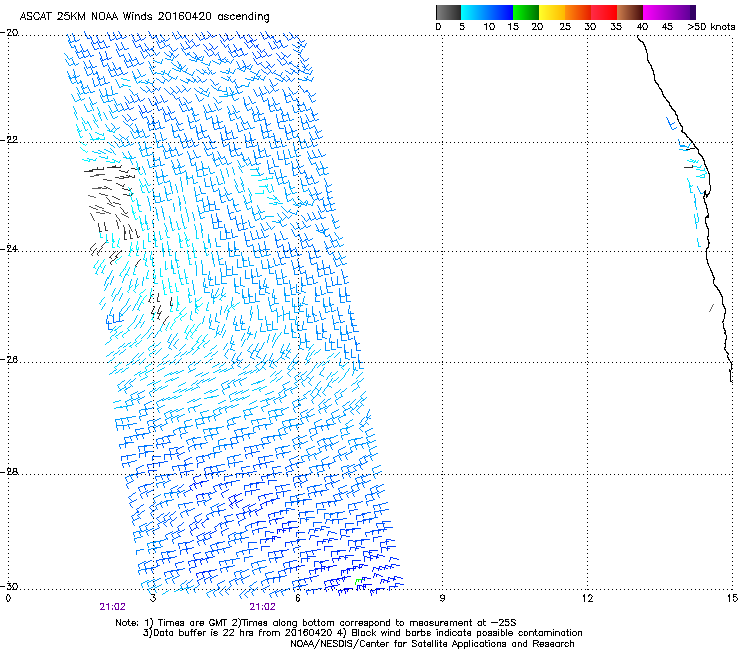Image resolution: width=740 pixels, height=650 pixels.
Task: Click the ASCAT 25KM NOAA Winds title
Action: coord(144,17)
